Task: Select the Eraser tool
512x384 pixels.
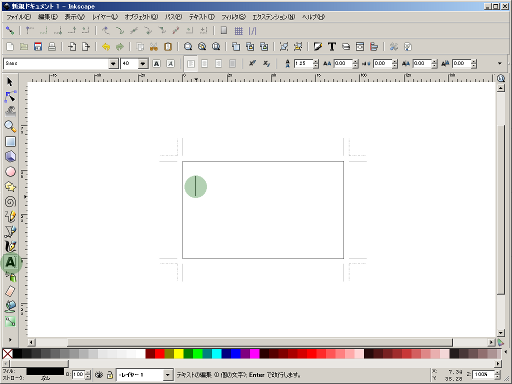Action: click(10, 291)
